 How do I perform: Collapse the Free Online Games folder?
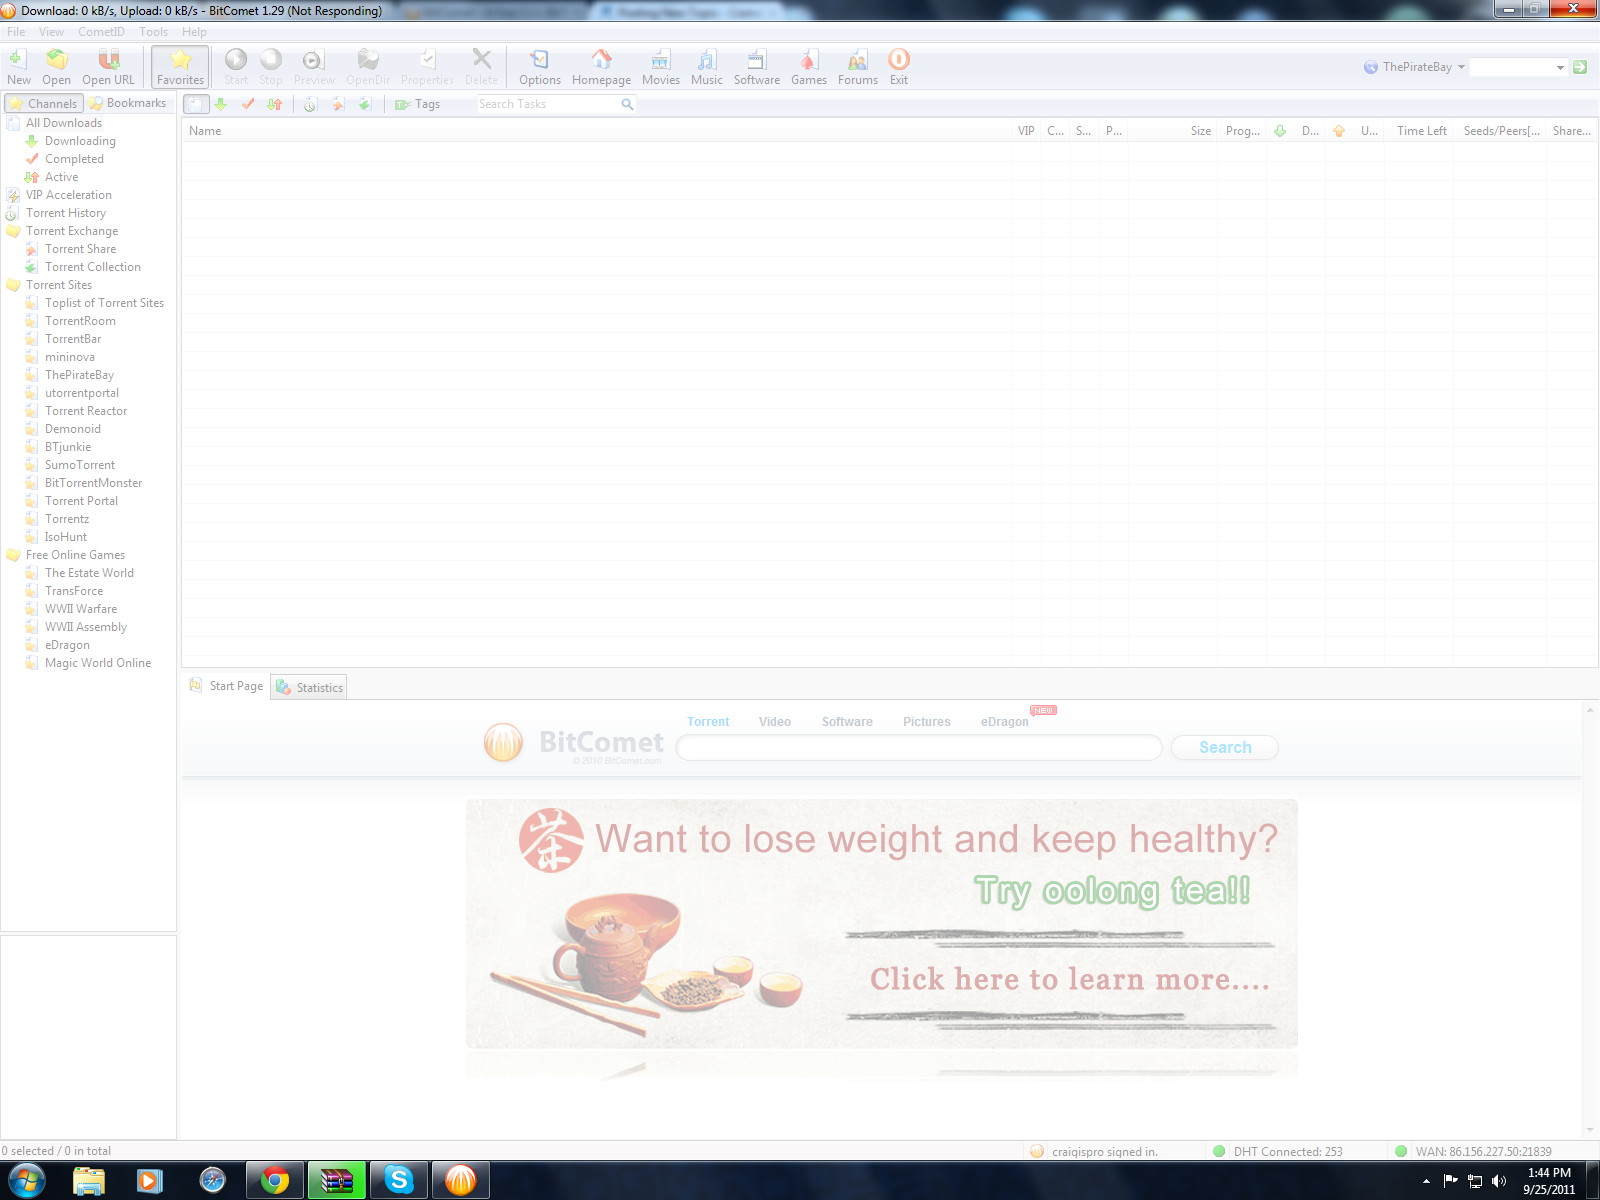tap(75, 555)
